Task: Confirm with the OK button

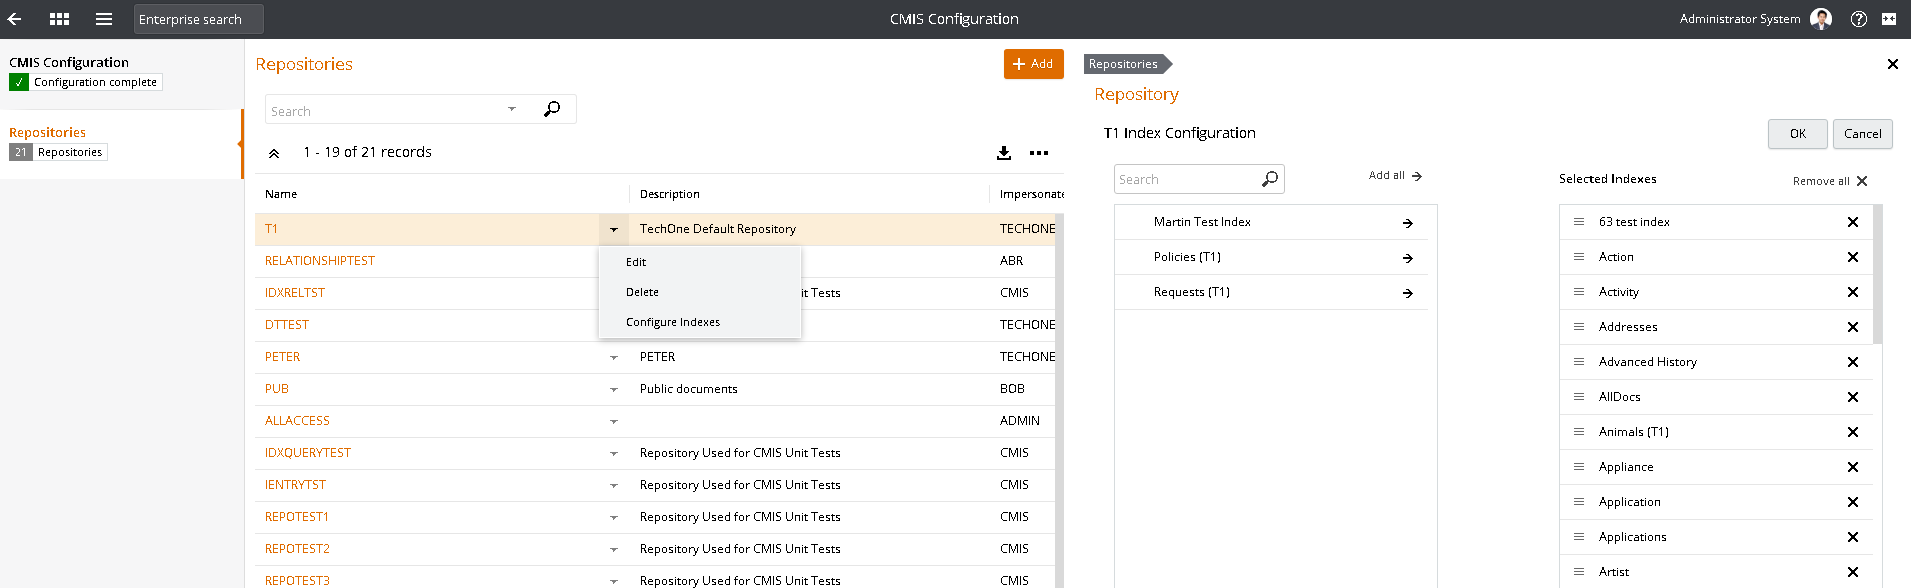Action: click(x=1797, y=134)
